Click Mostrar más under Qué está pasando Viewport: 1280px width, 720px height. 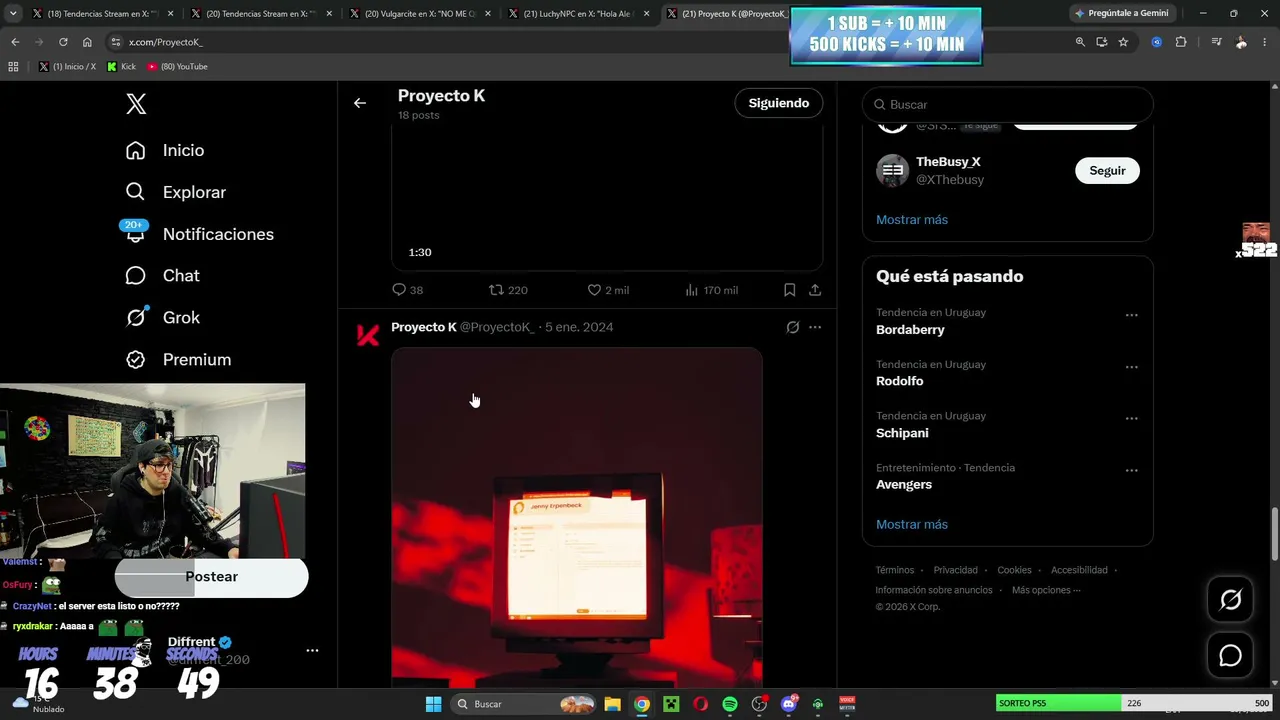pos(912,524)
